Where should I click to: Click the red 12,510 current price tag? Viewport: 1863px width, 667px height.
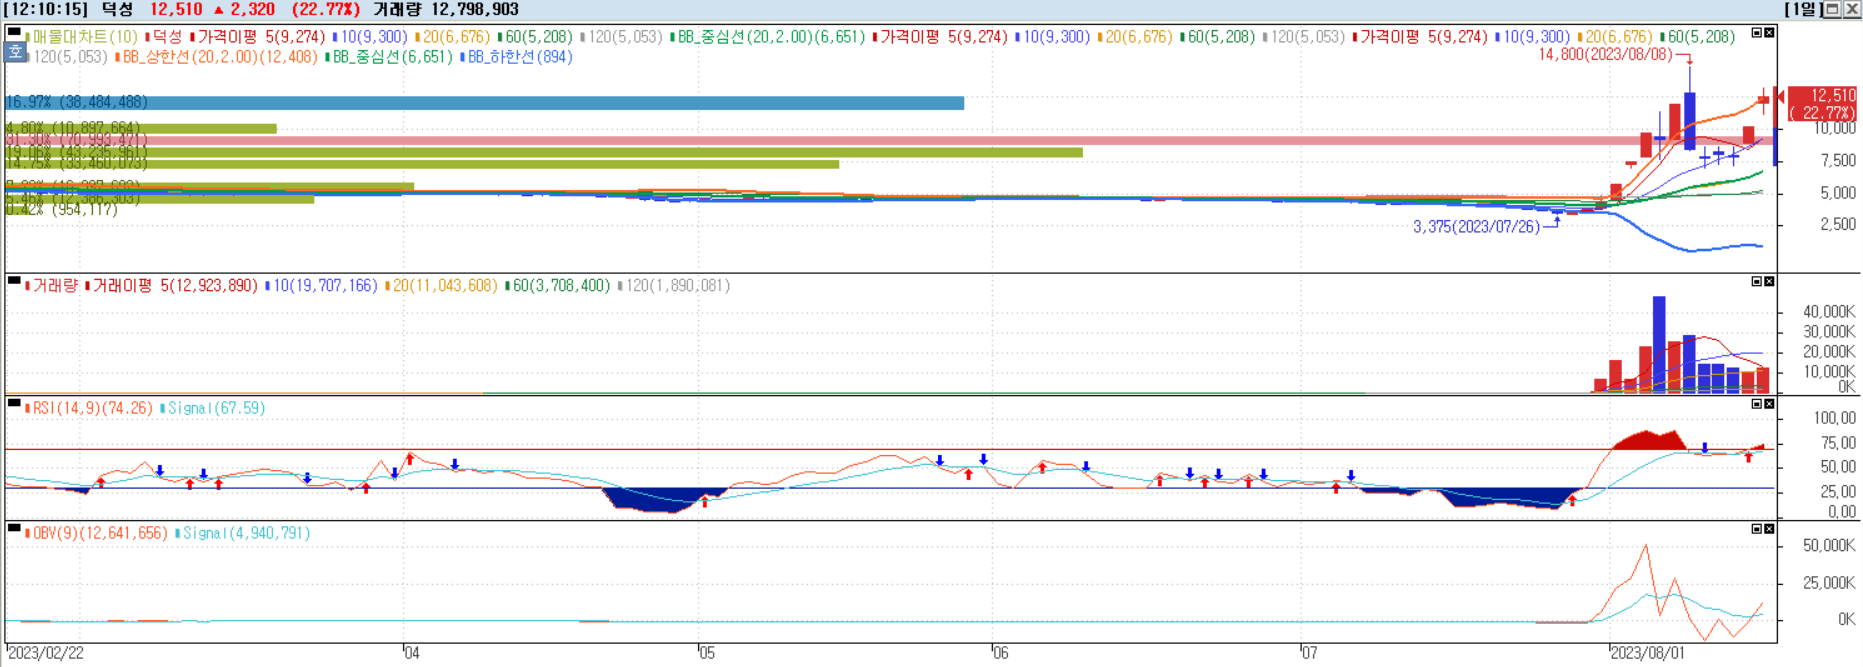pos(1821,104)
